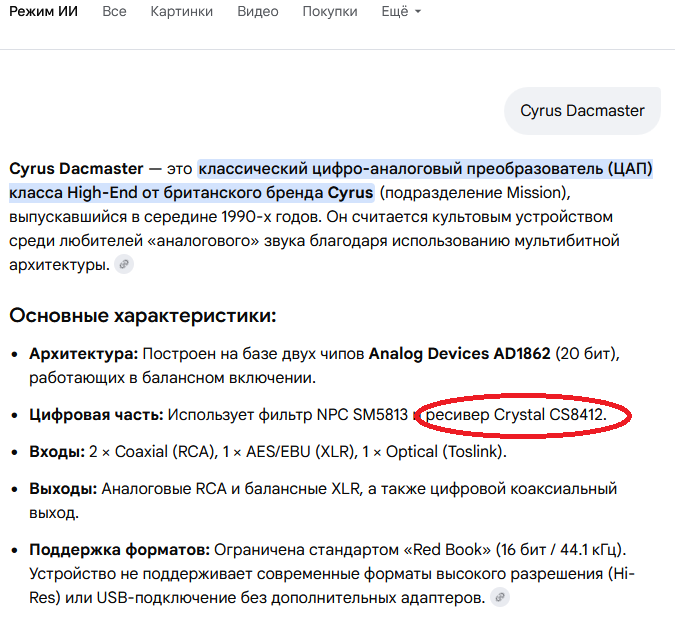Click bold "Cyrus Dacmaster" at paragraph start
Screen dimensions: 675x621
click(x=76, y=168)
